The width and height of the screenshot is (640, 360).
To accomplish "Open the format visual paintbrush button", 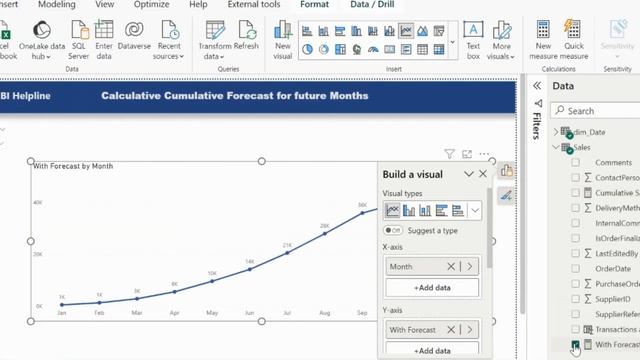I will pos(506,196).
